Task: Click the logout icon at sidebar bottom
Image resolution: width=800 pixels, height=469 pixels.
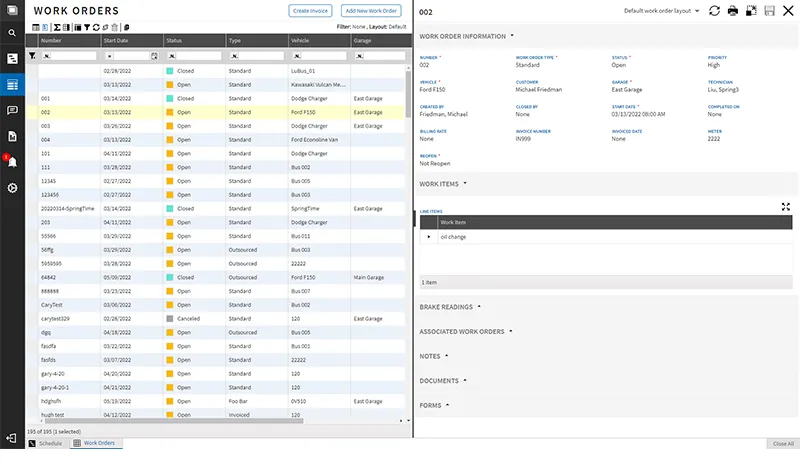Action: (x=12, y=438)
